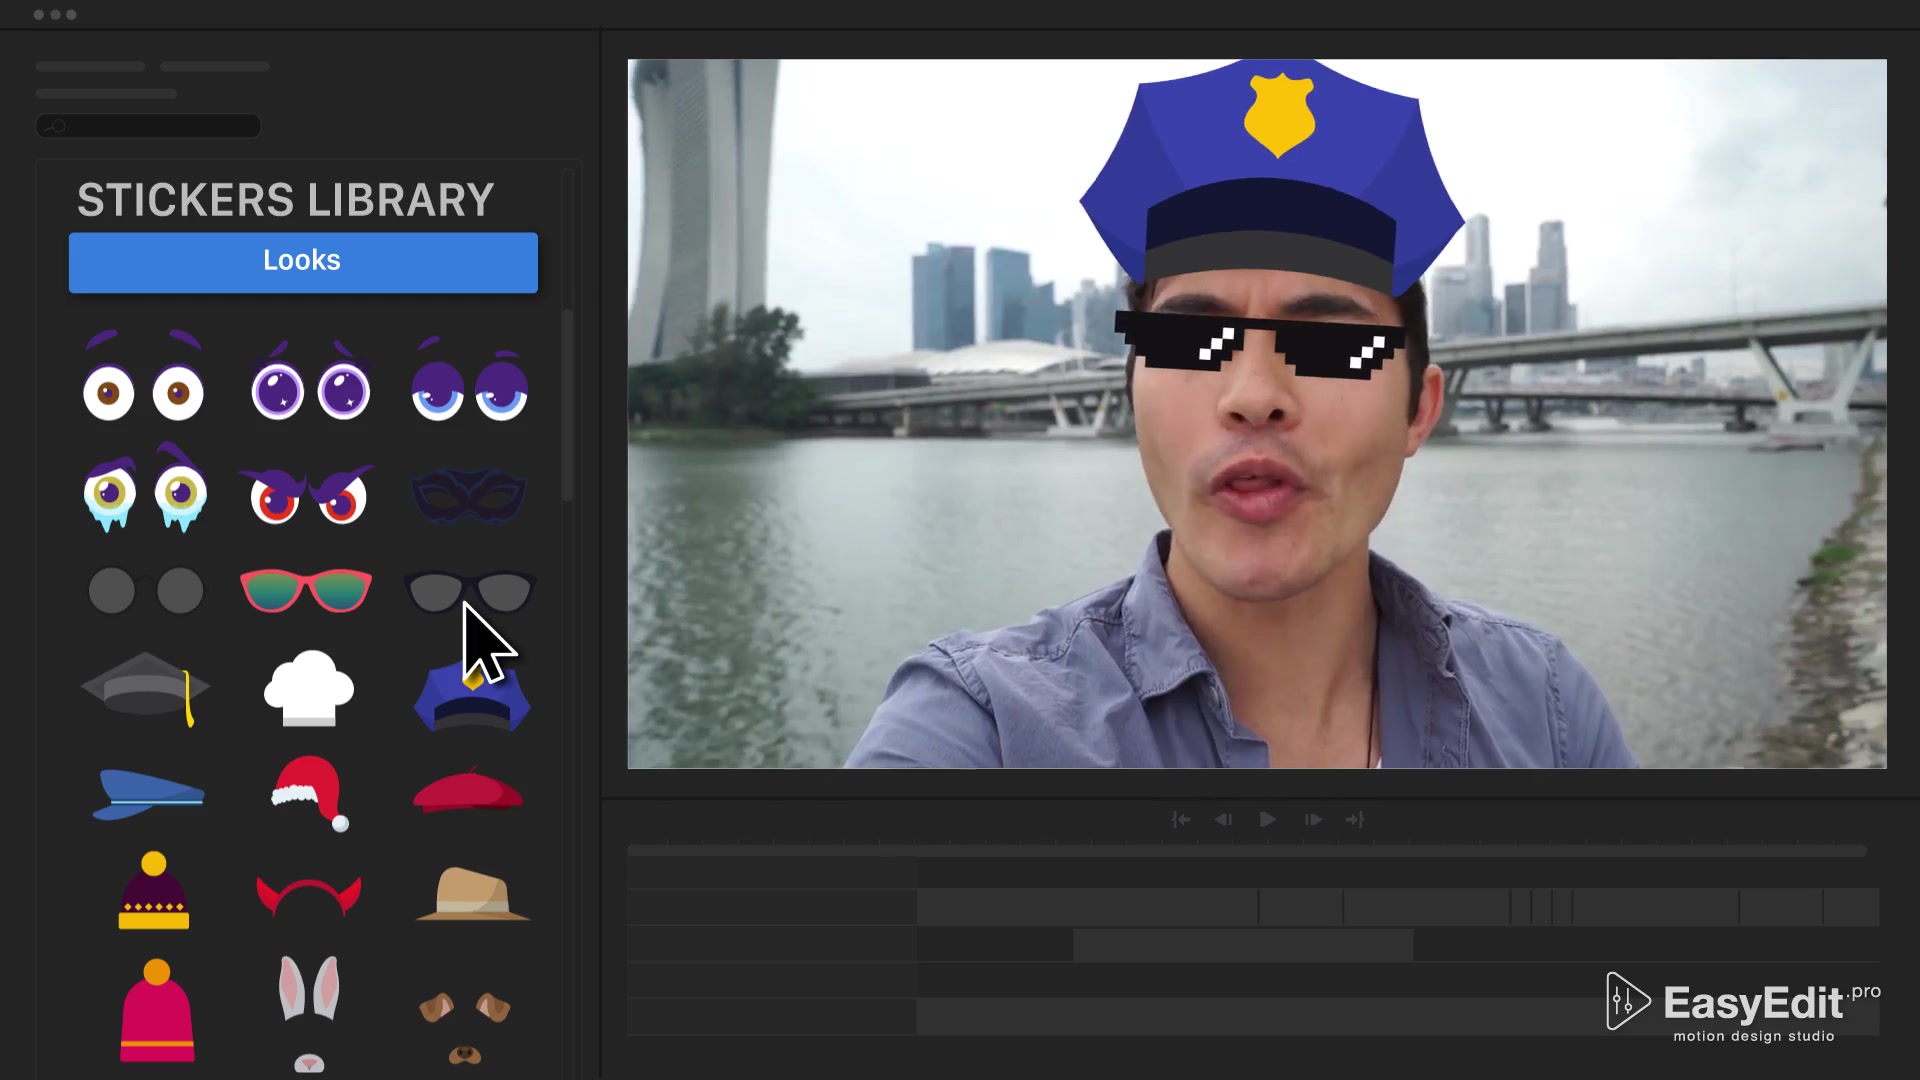Pick the red-framed gradient sunglasses sticker

coord(306,590)
